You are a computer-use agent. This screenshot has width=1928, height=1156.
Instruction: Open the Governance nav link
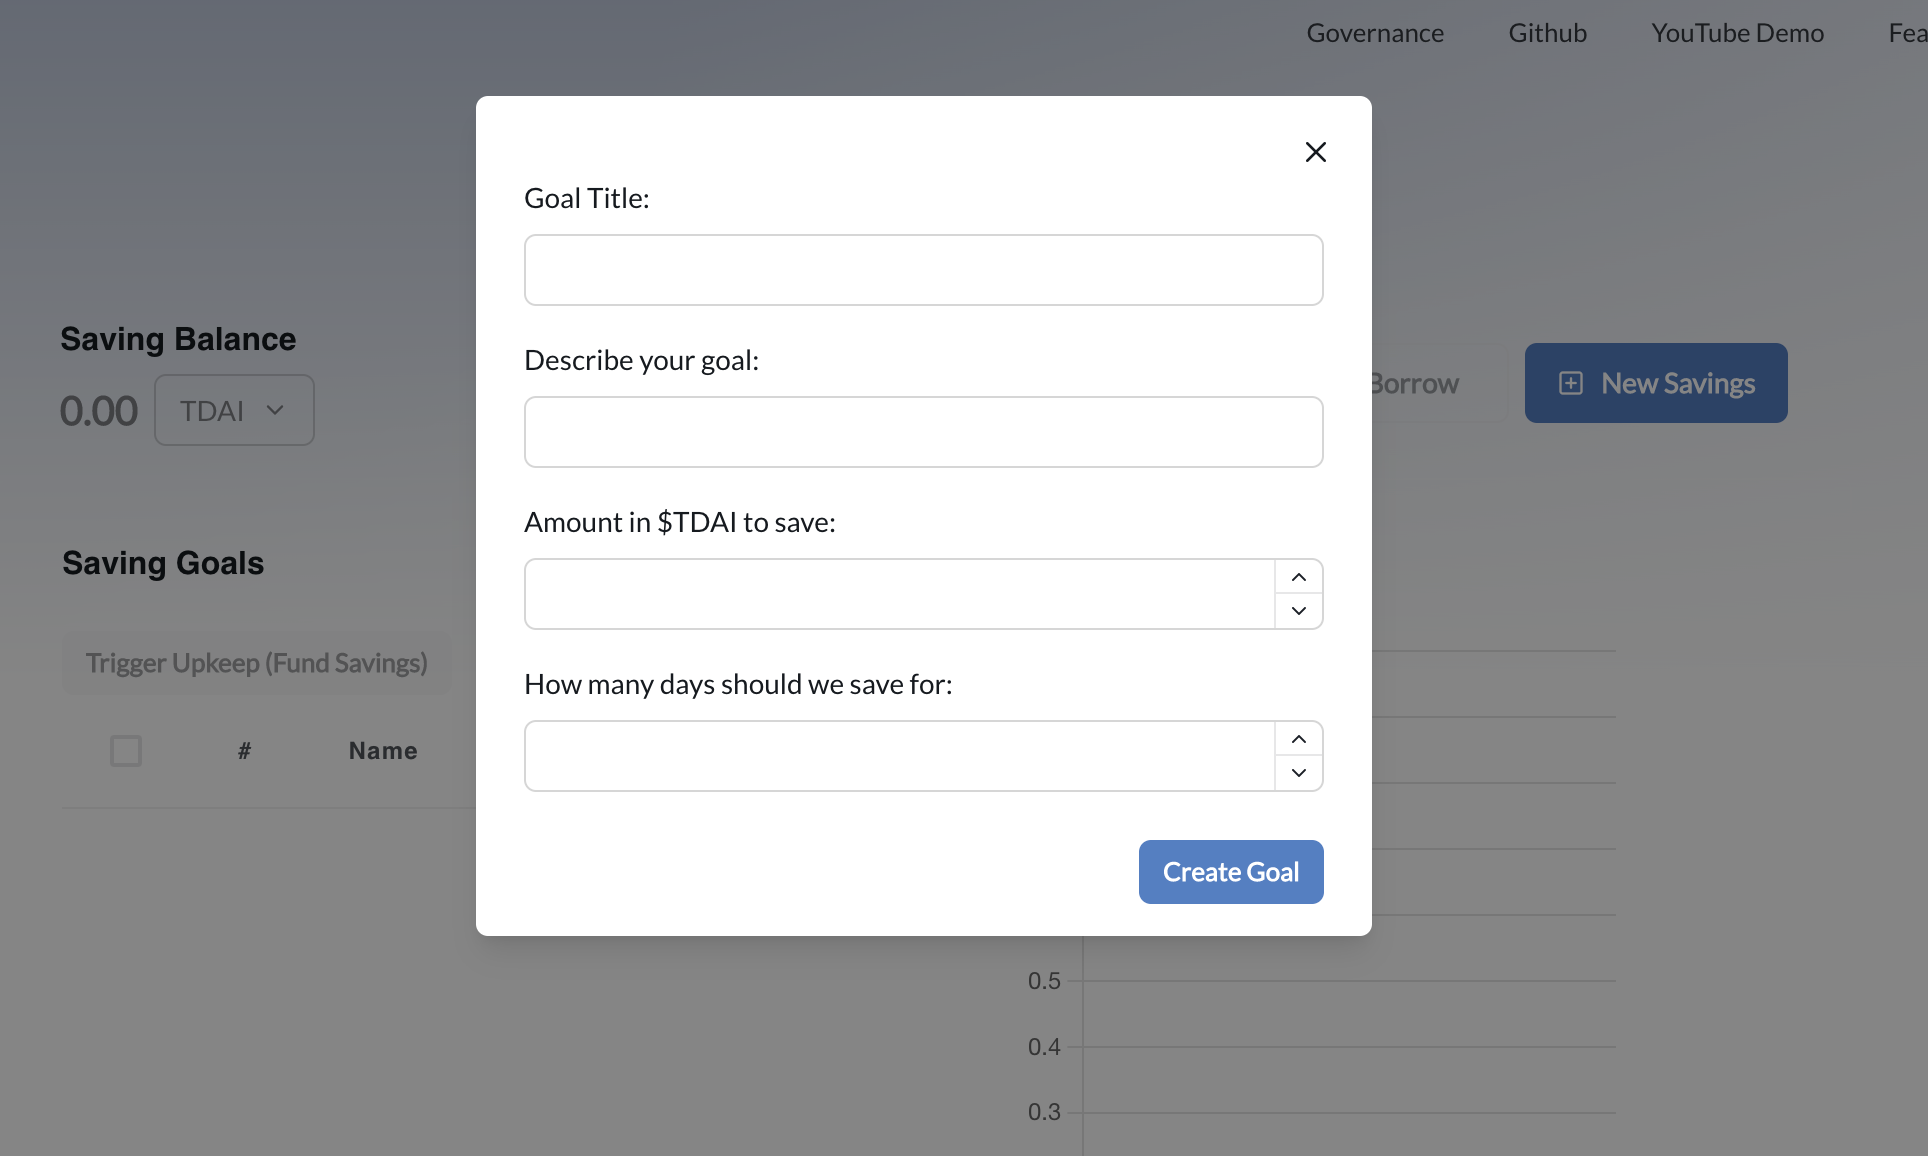point(1375,33)
